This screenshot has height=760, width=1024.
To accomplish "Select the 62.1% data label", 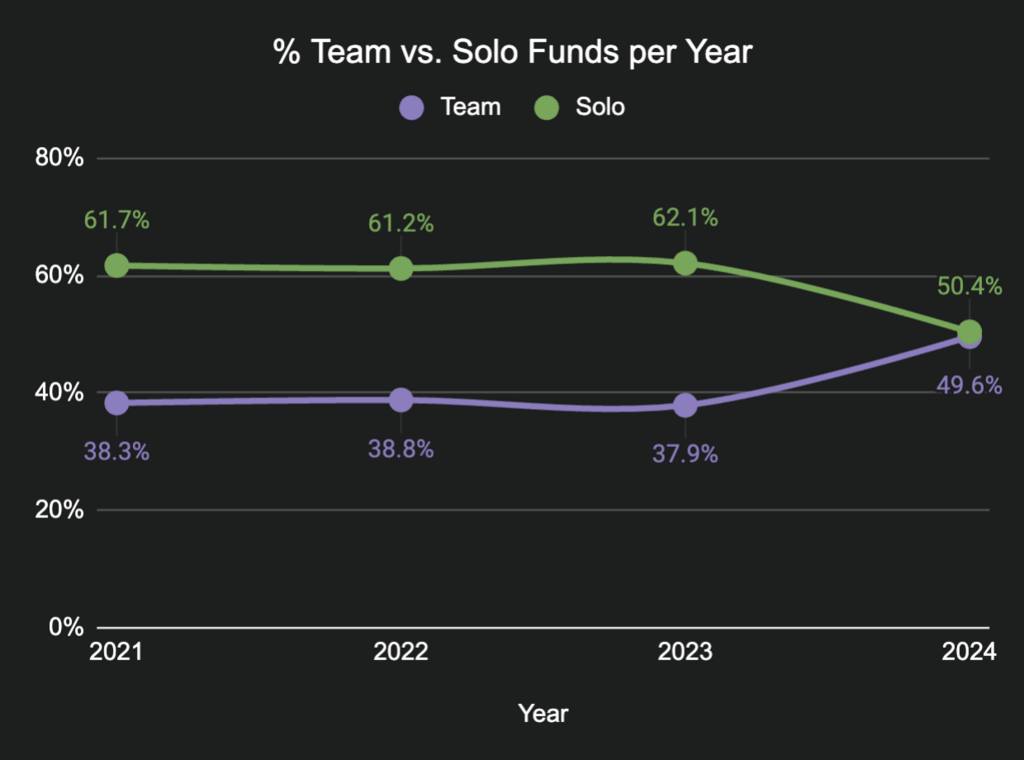I will point(685,217).
